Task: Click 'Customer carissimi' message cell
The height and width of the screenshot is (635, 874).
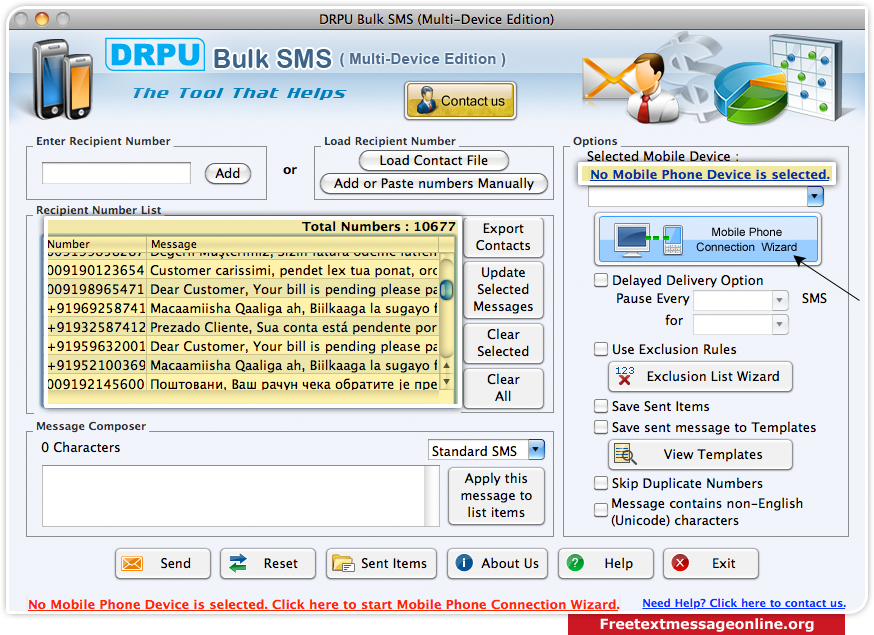Action: [x=293, y=270]
